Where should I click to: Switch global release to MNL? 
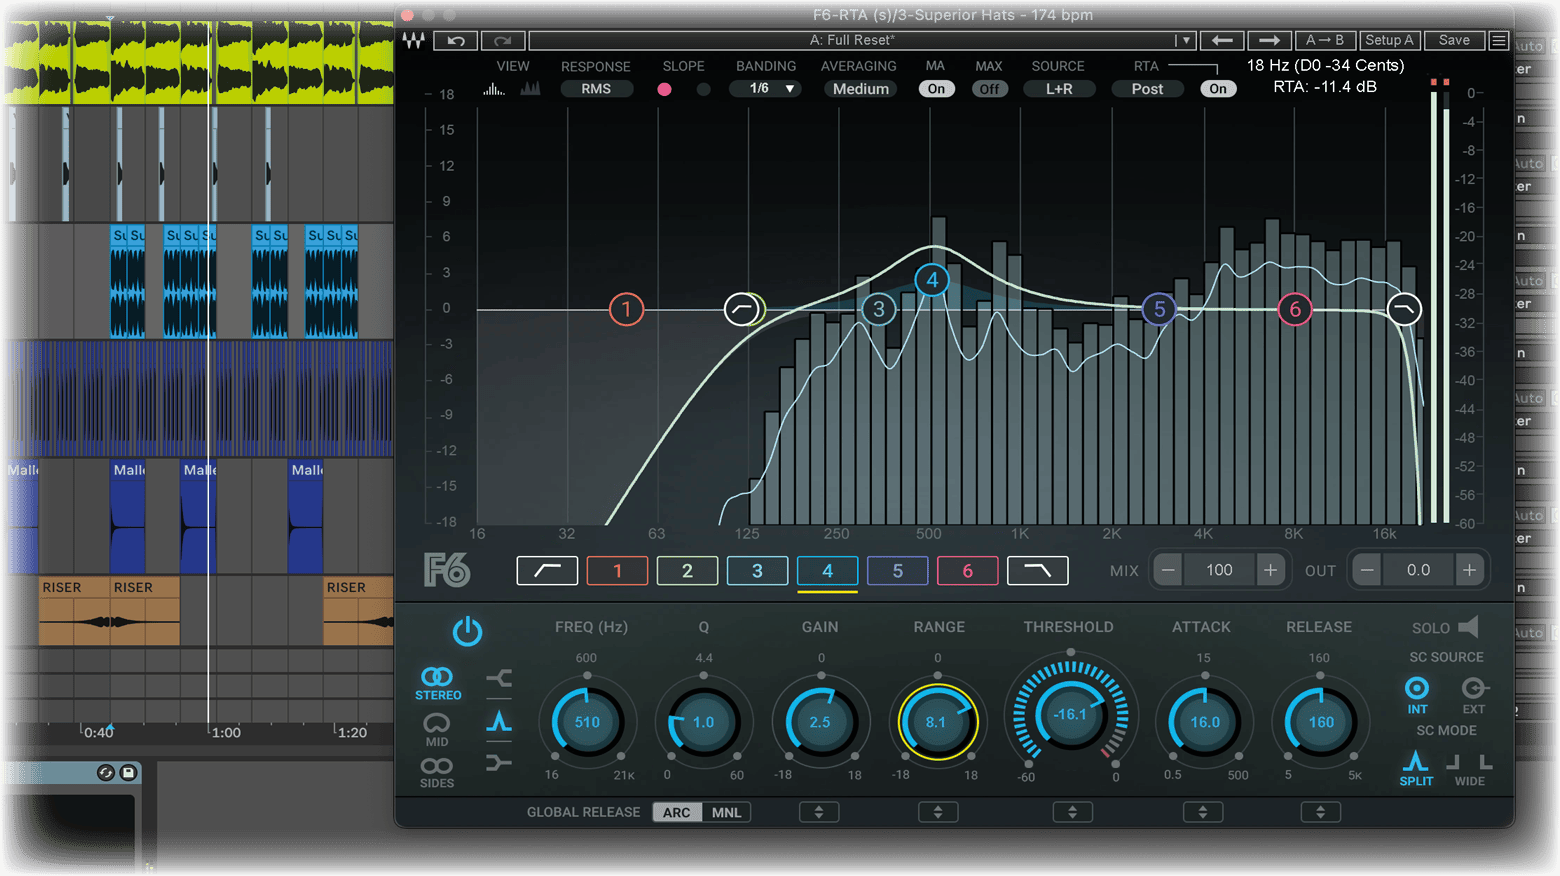click(727, 812)
